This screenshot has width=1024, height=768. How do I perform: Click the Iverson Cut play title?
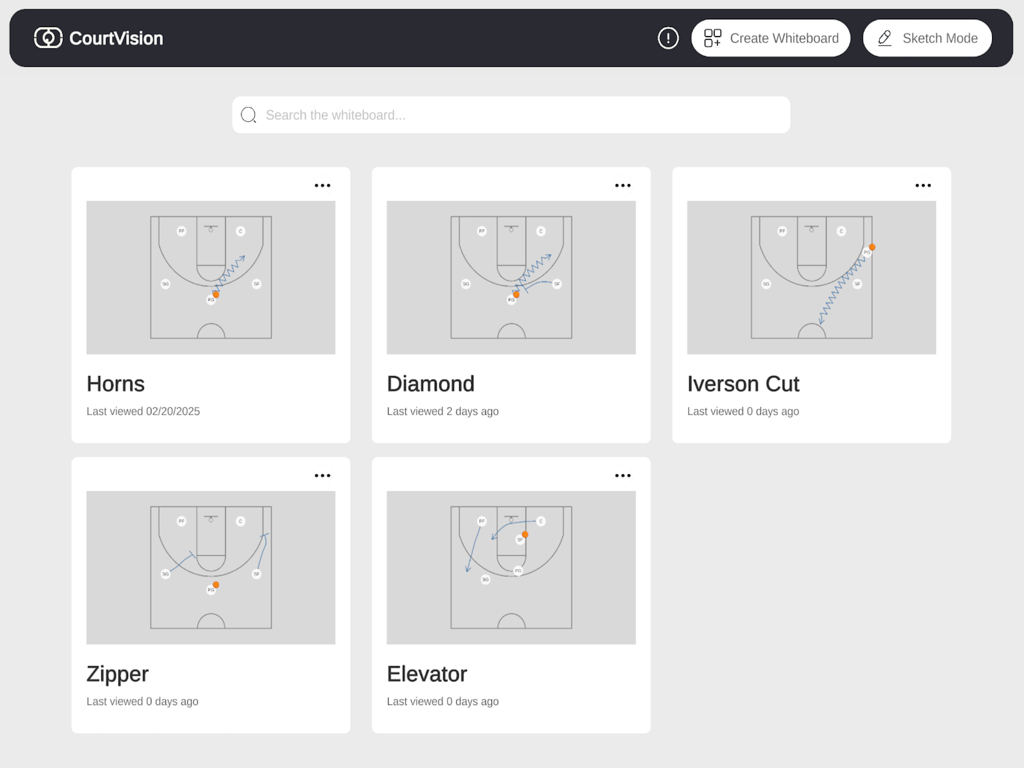[x=743, y=384]
